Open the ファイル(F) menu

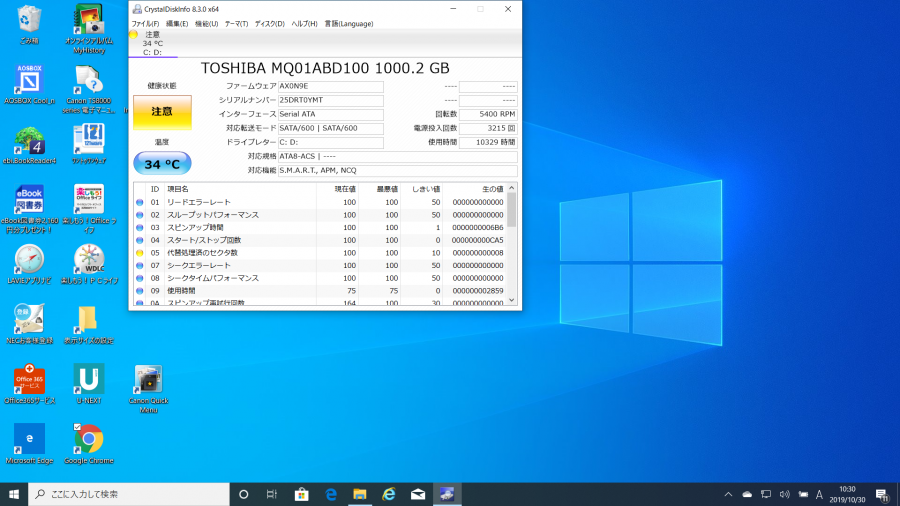(x=145, y=24)
